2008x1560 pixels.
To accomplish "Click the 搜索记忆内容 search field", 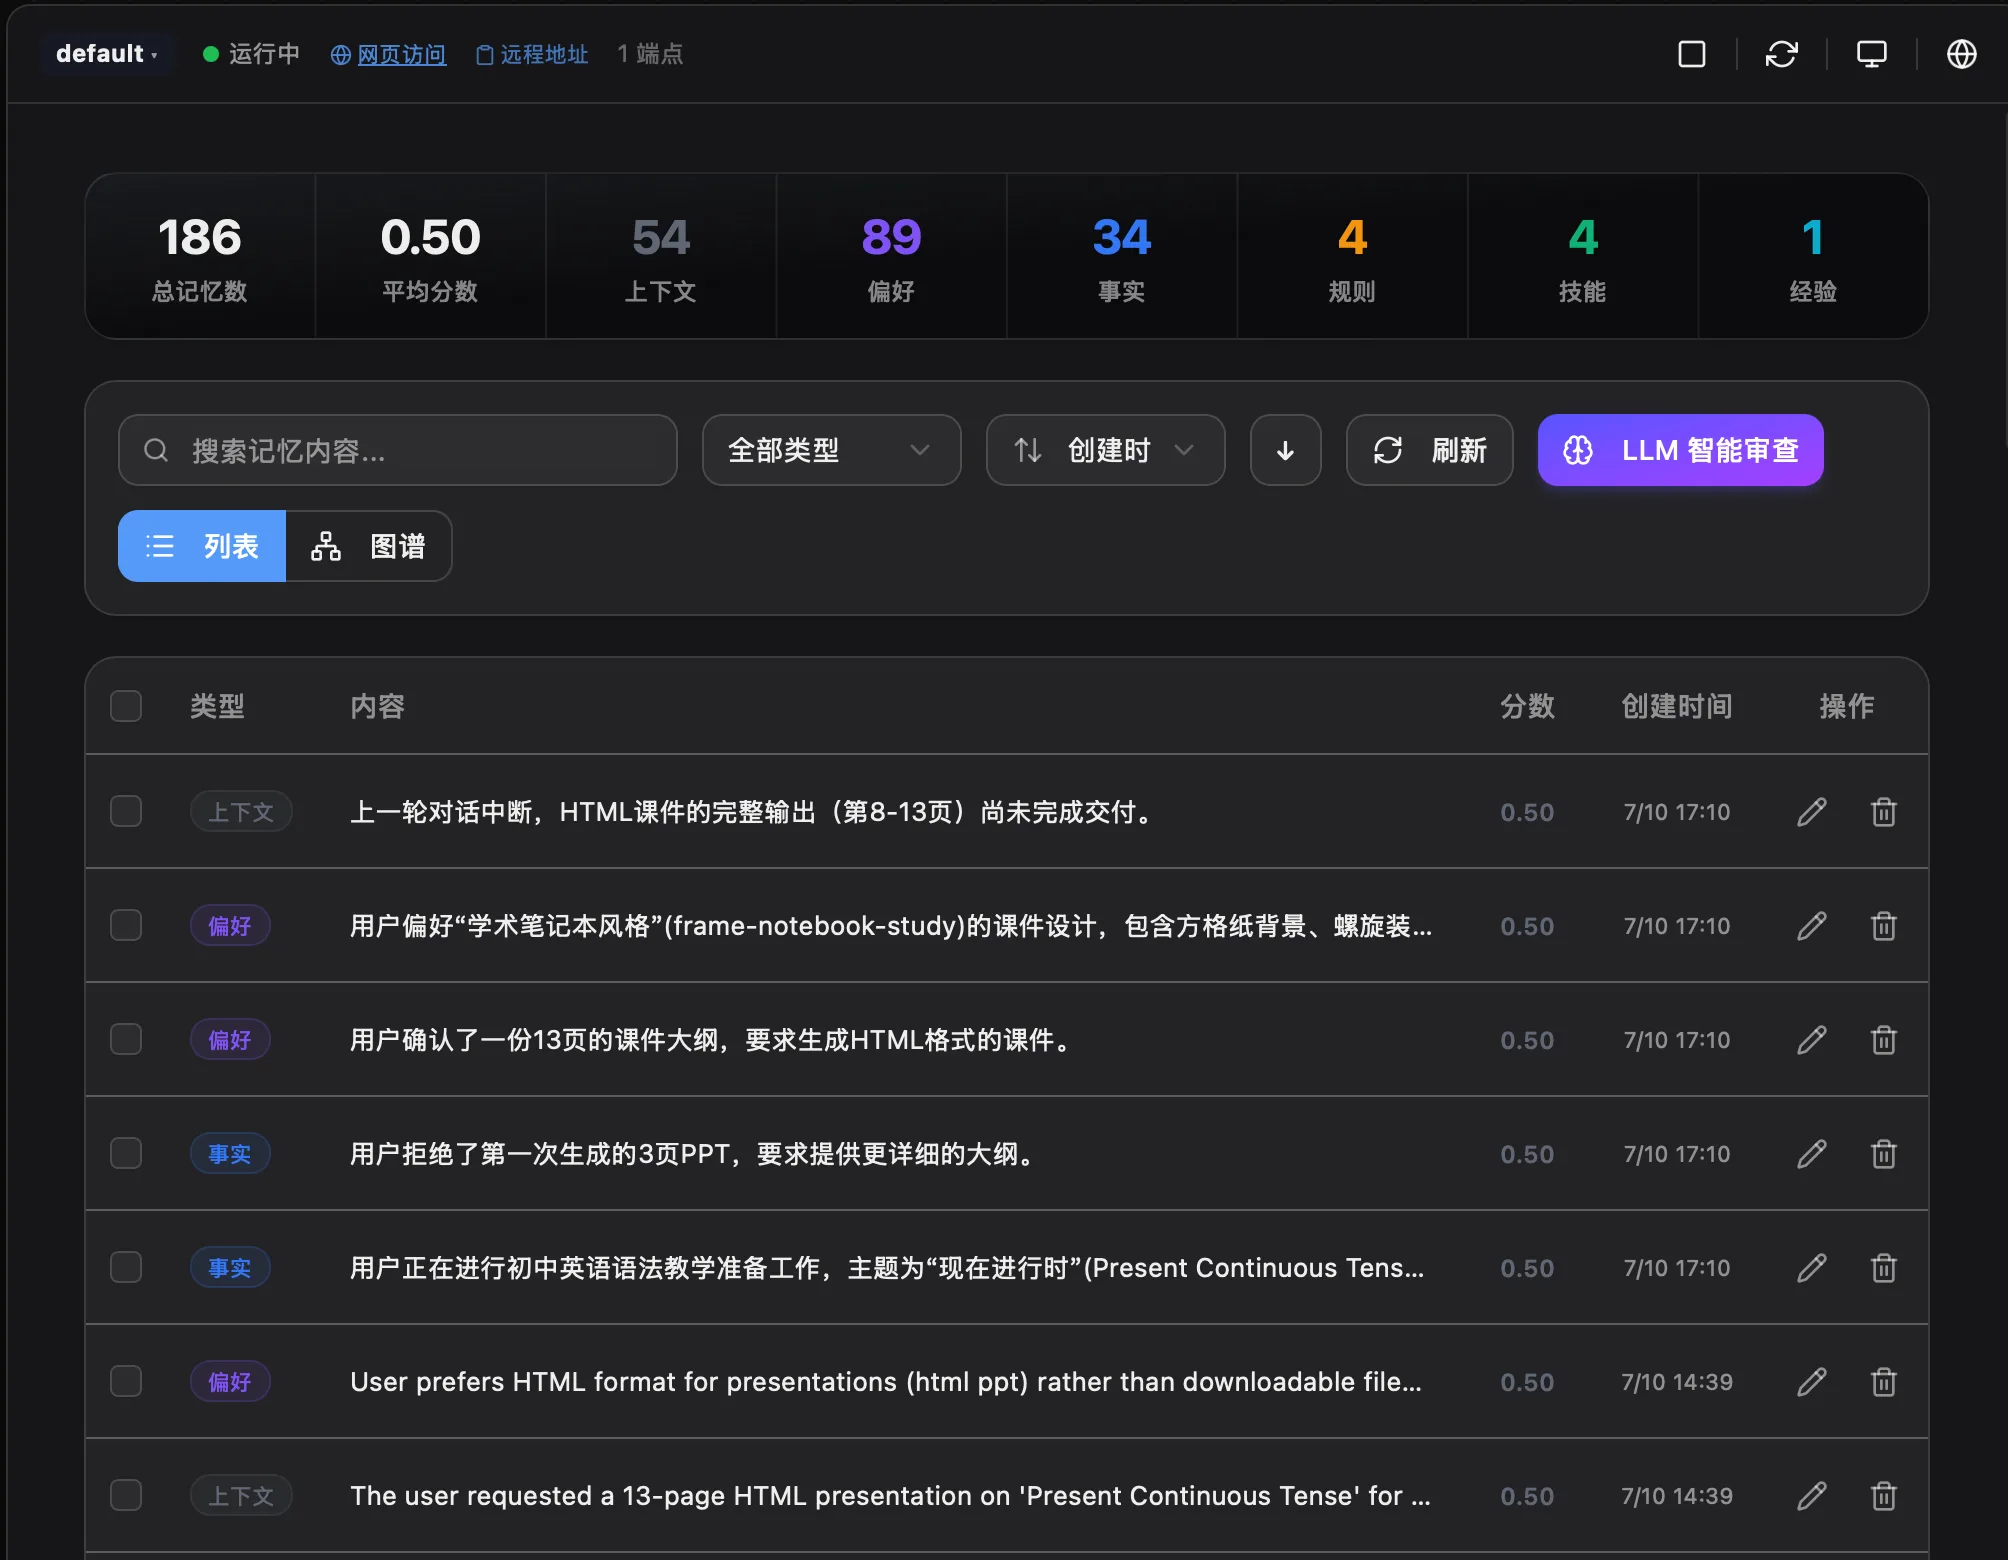I will (397, 450).
